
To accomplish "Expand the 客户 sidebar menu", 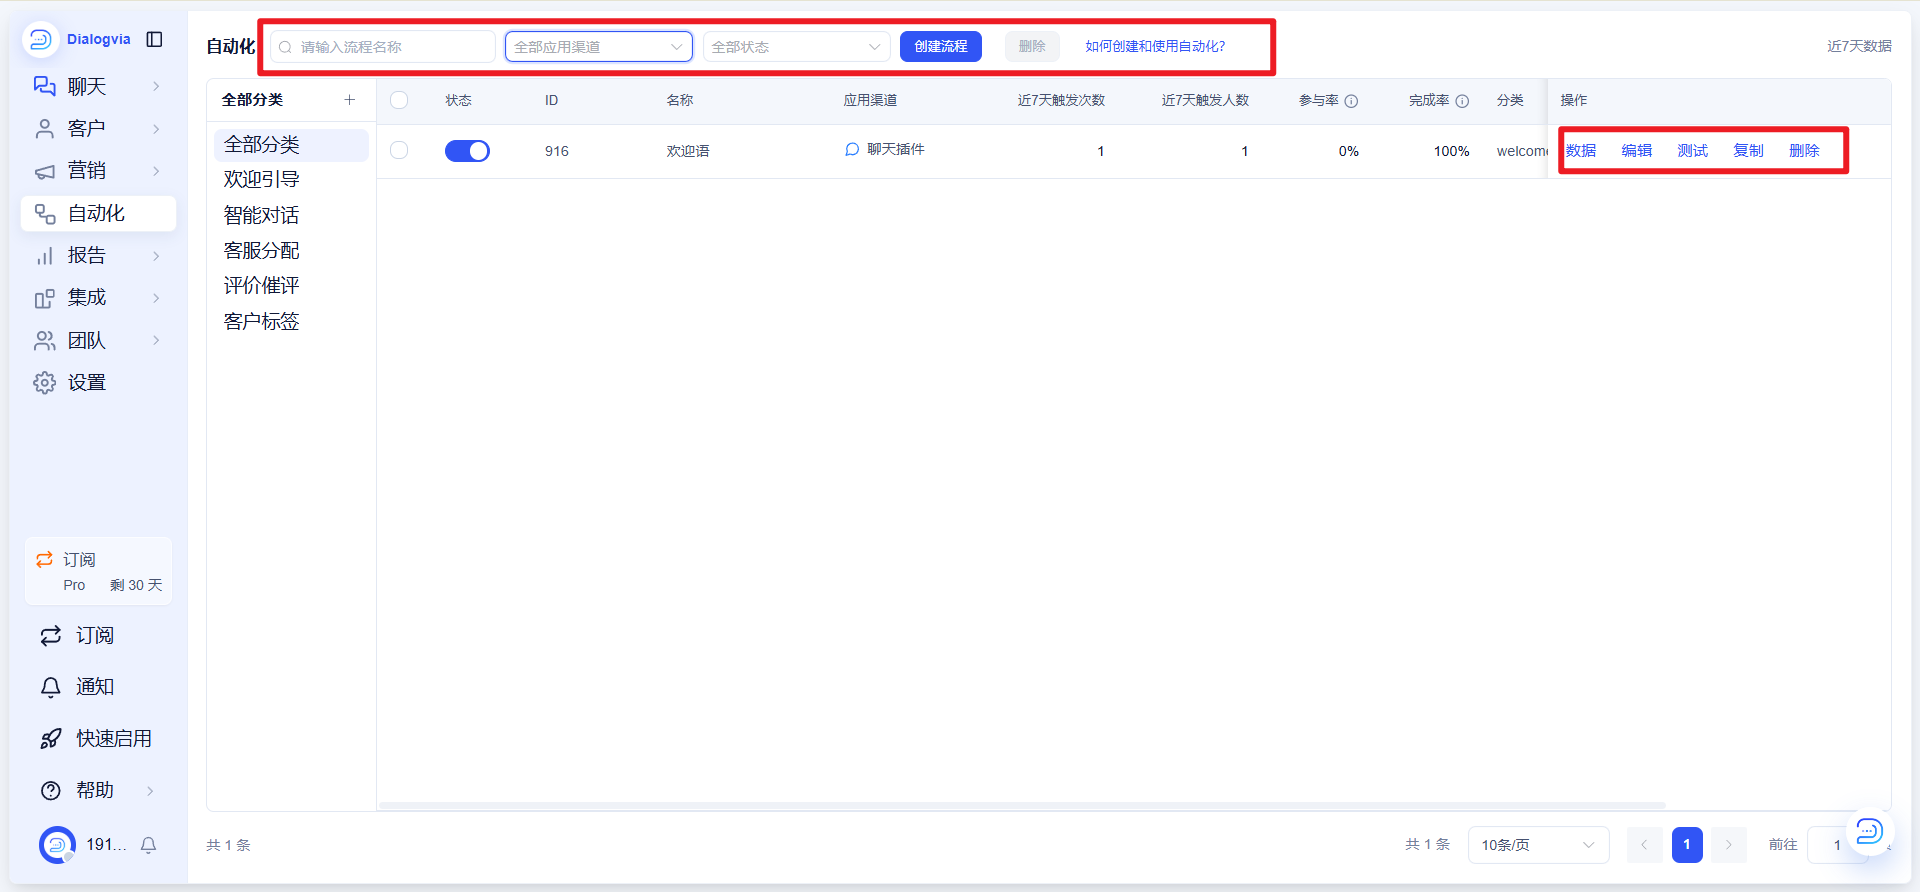I will click(x=98, y=128).
